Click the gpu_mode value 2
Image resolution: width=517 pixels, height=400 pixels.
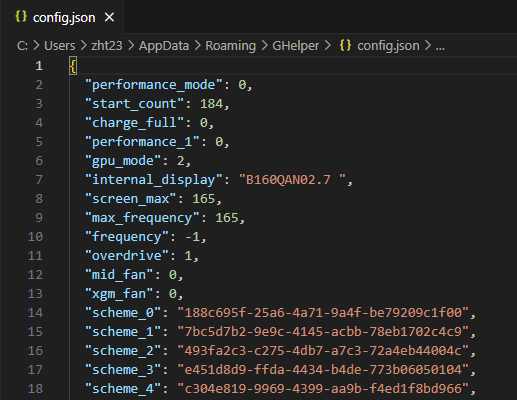[181, 161]
